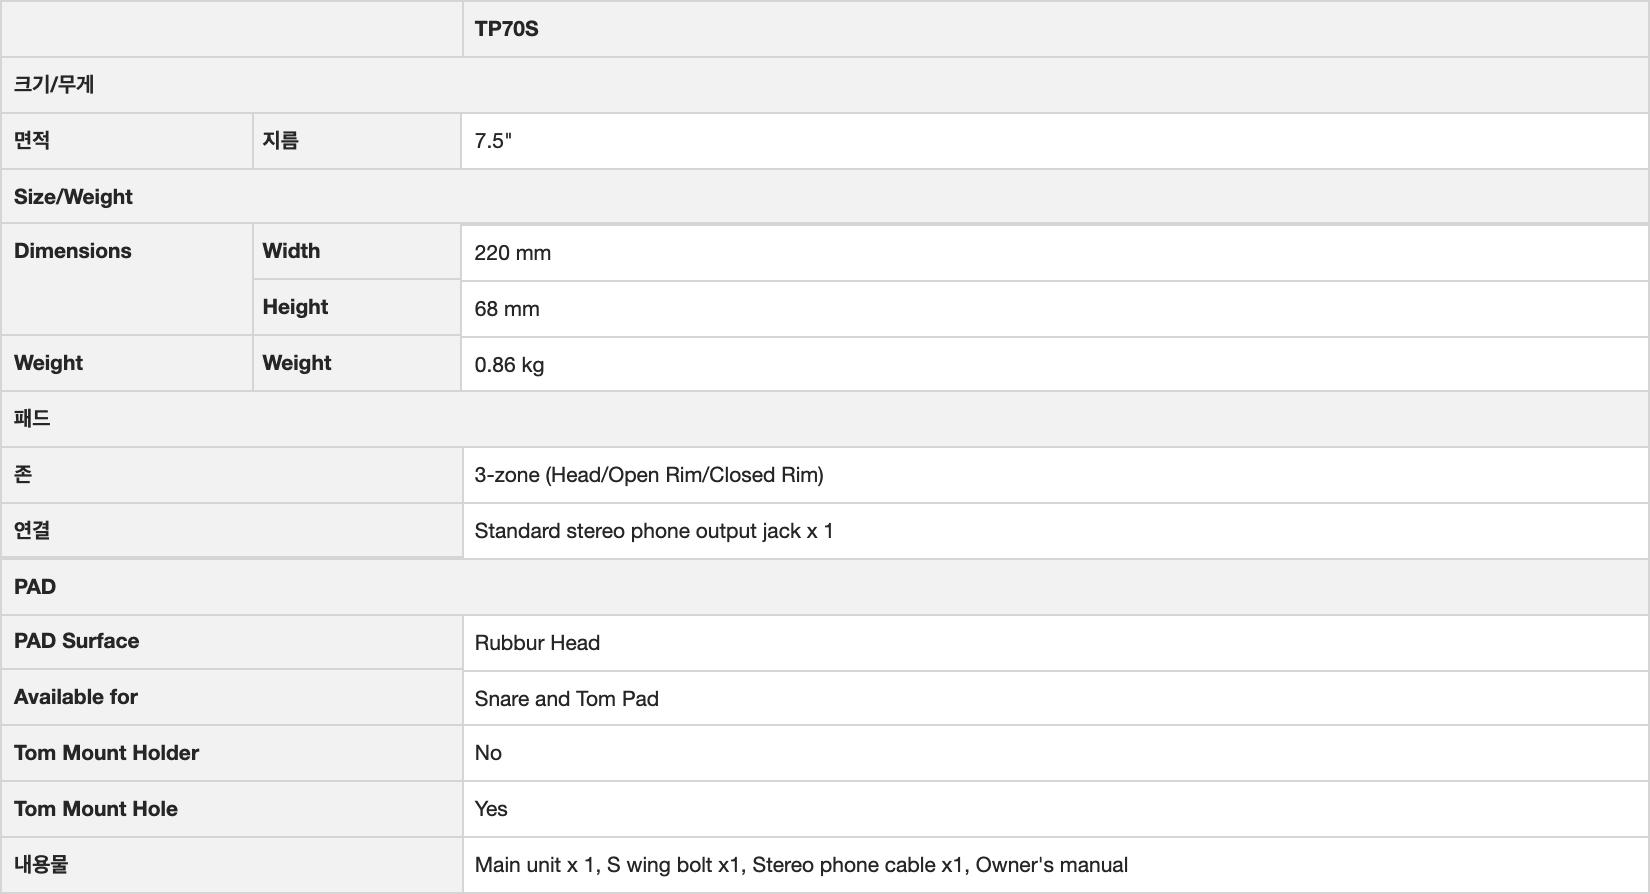Click the 지름 label cell
The image size is (1650, 894).
tap(280, 141)
